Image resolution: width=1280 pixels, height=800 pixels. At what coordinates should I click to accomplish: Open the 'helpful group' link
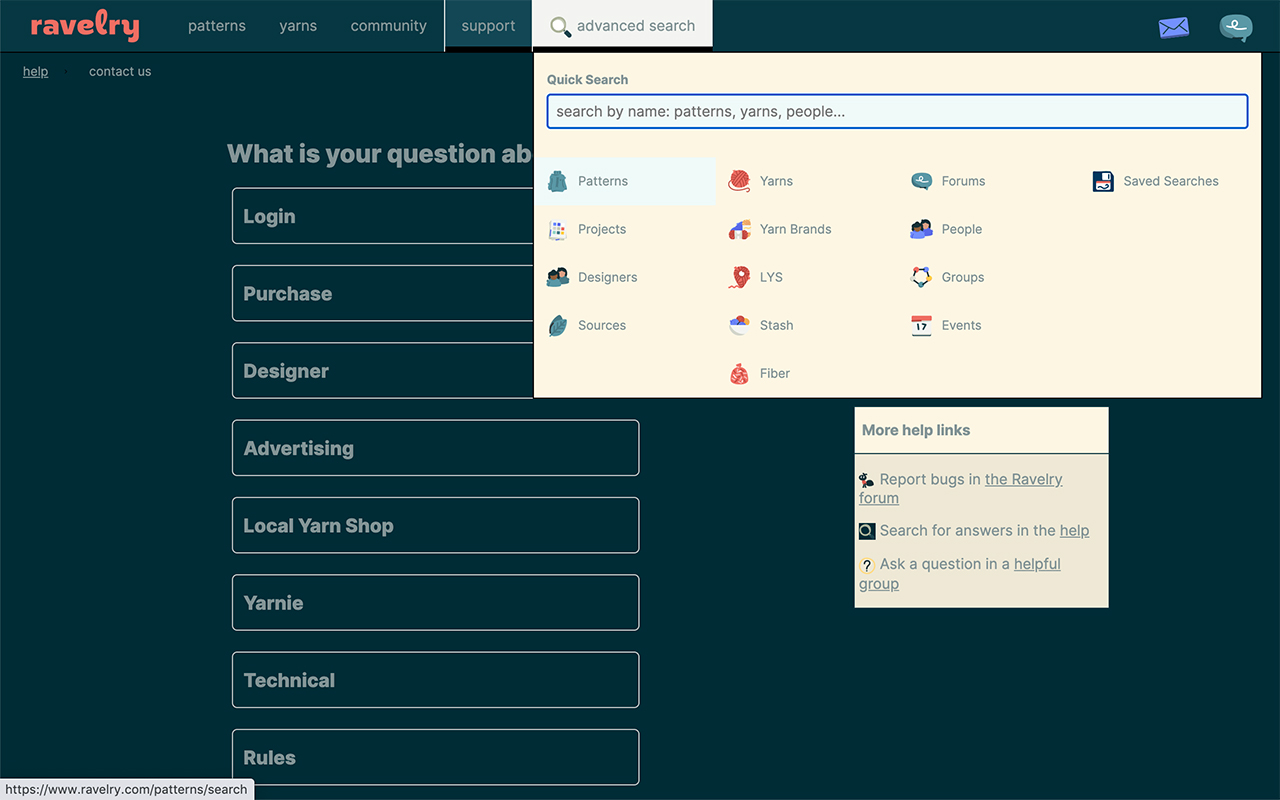click(1037, 564)
